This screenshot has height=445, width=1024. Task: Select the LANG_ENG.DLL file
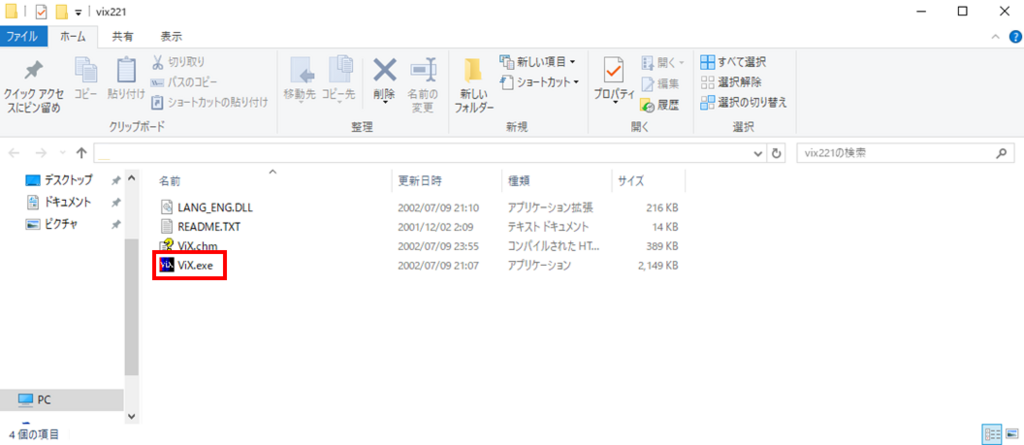pyautogui.click(x=214, y=207)
